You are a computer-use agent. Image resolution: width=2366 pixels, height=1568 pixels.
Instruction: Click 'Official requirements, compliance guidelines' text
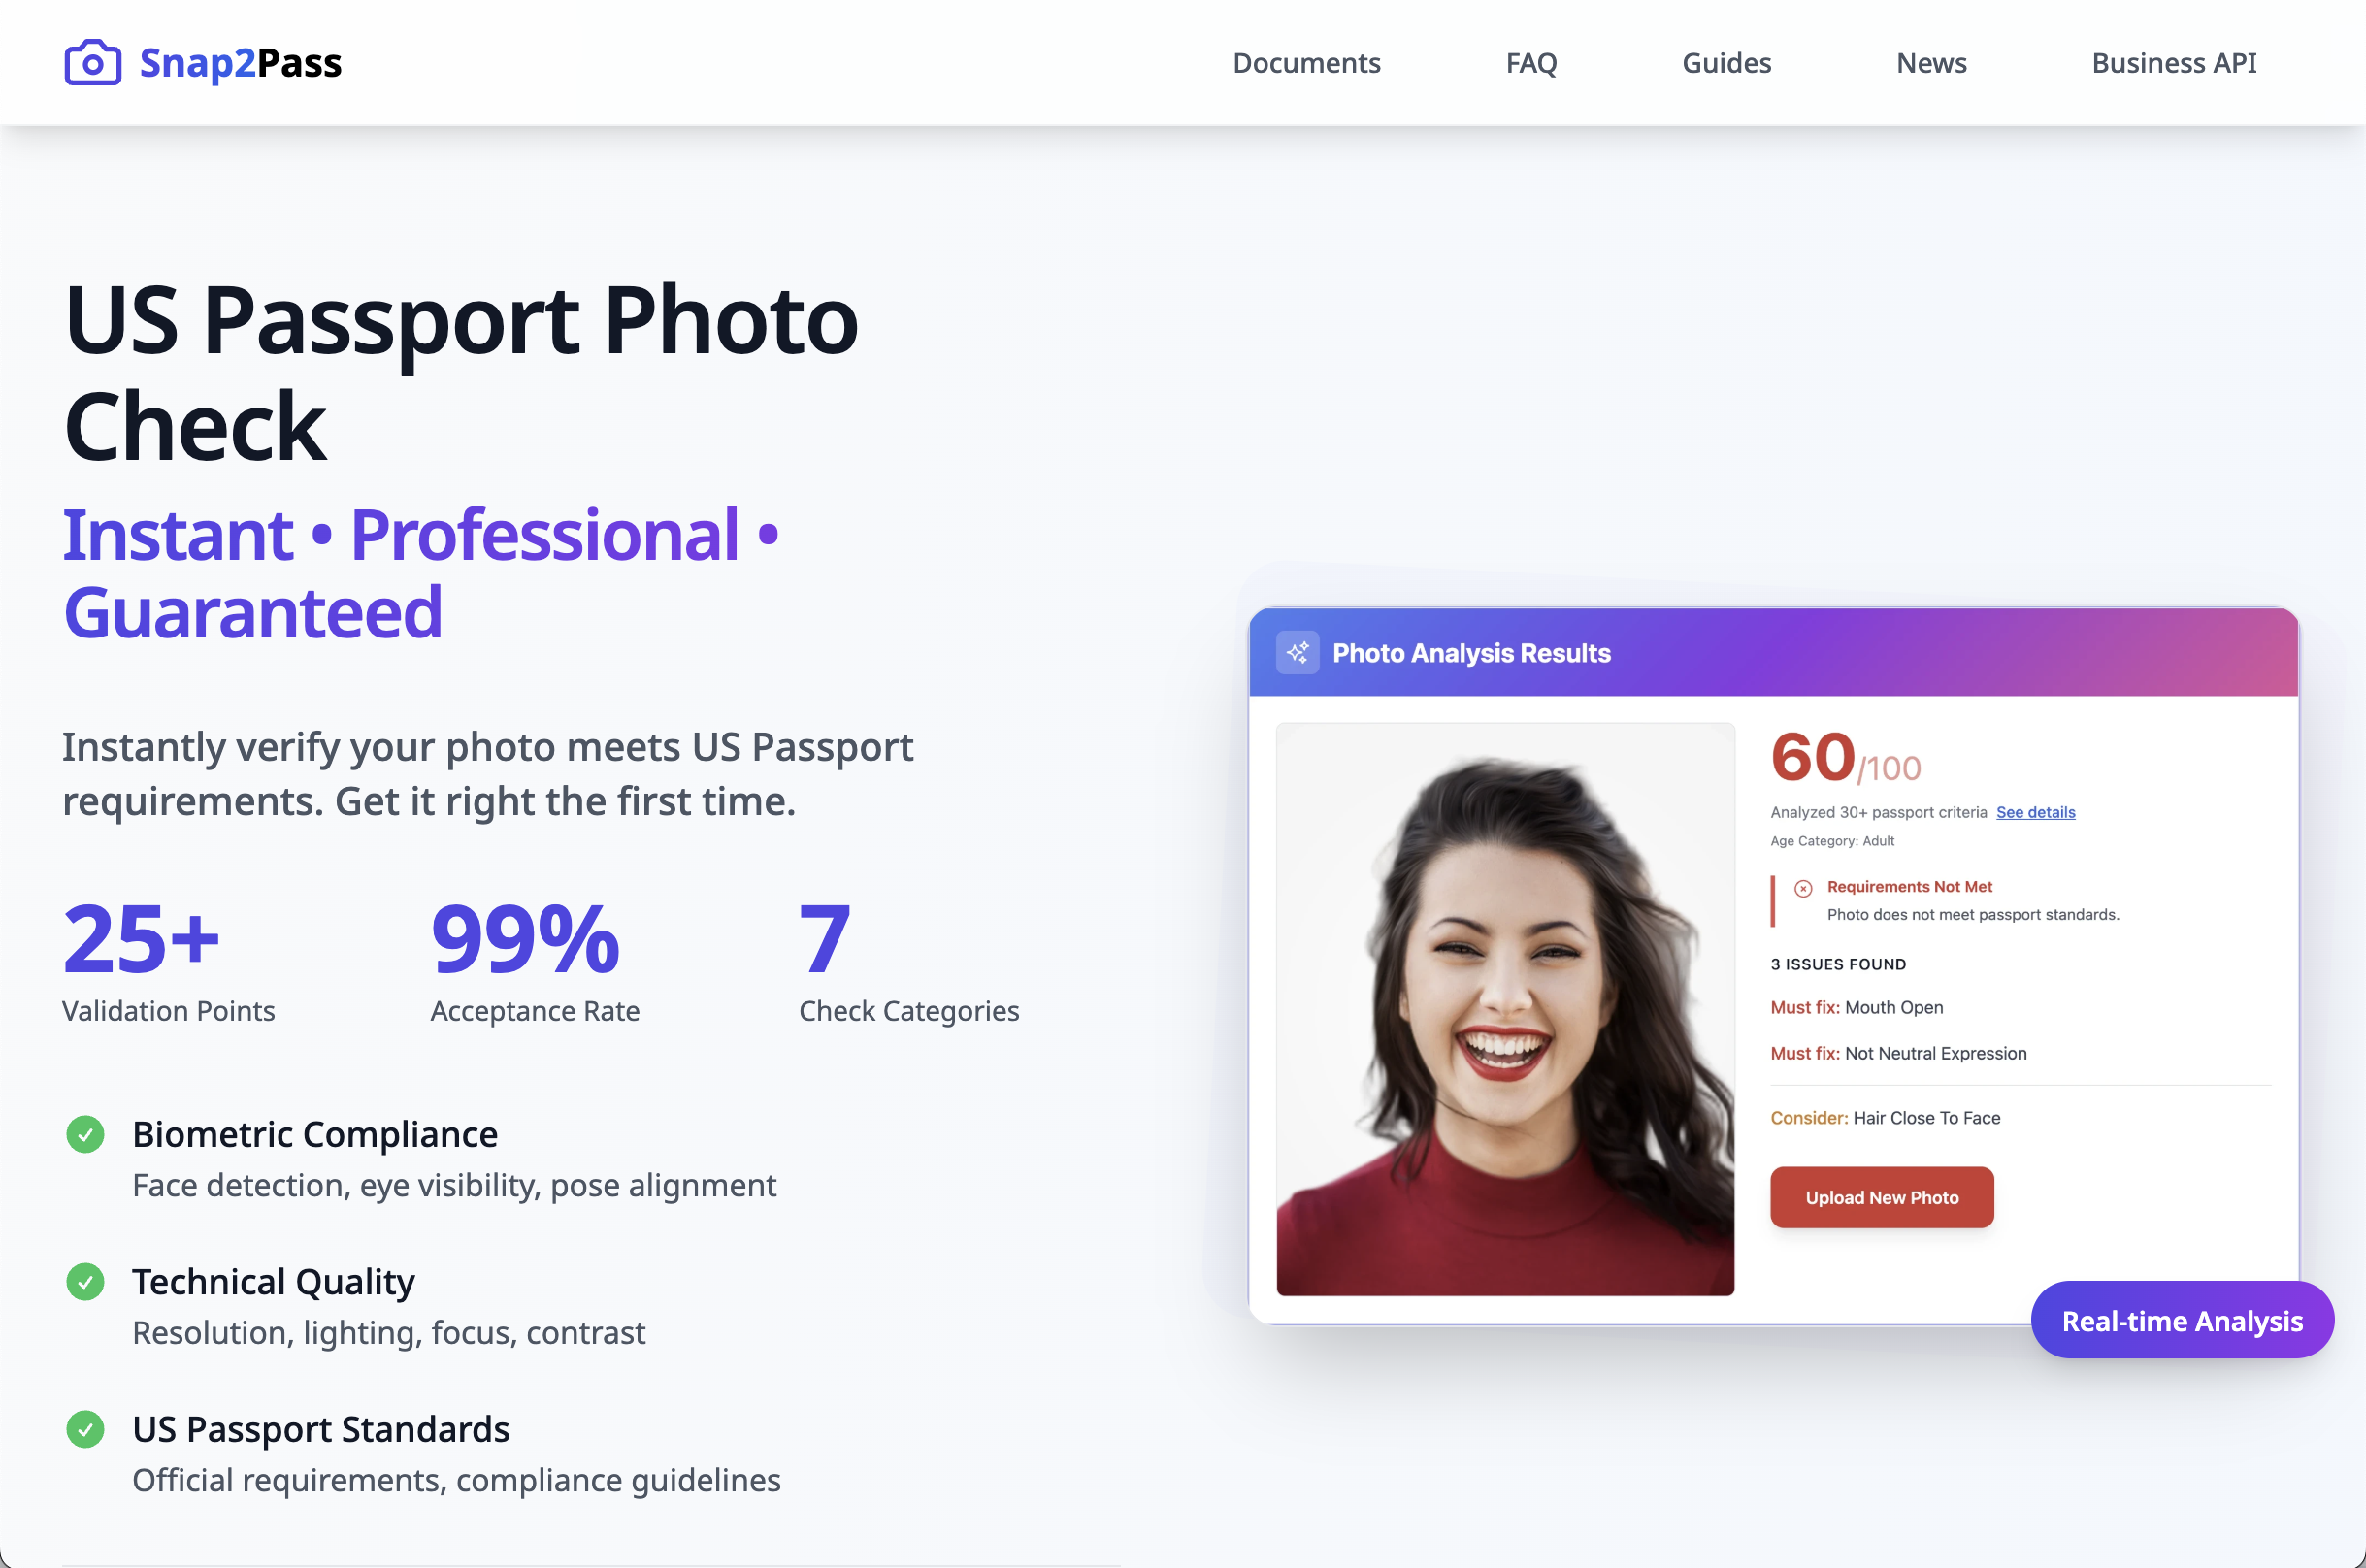pos(456,1480)
